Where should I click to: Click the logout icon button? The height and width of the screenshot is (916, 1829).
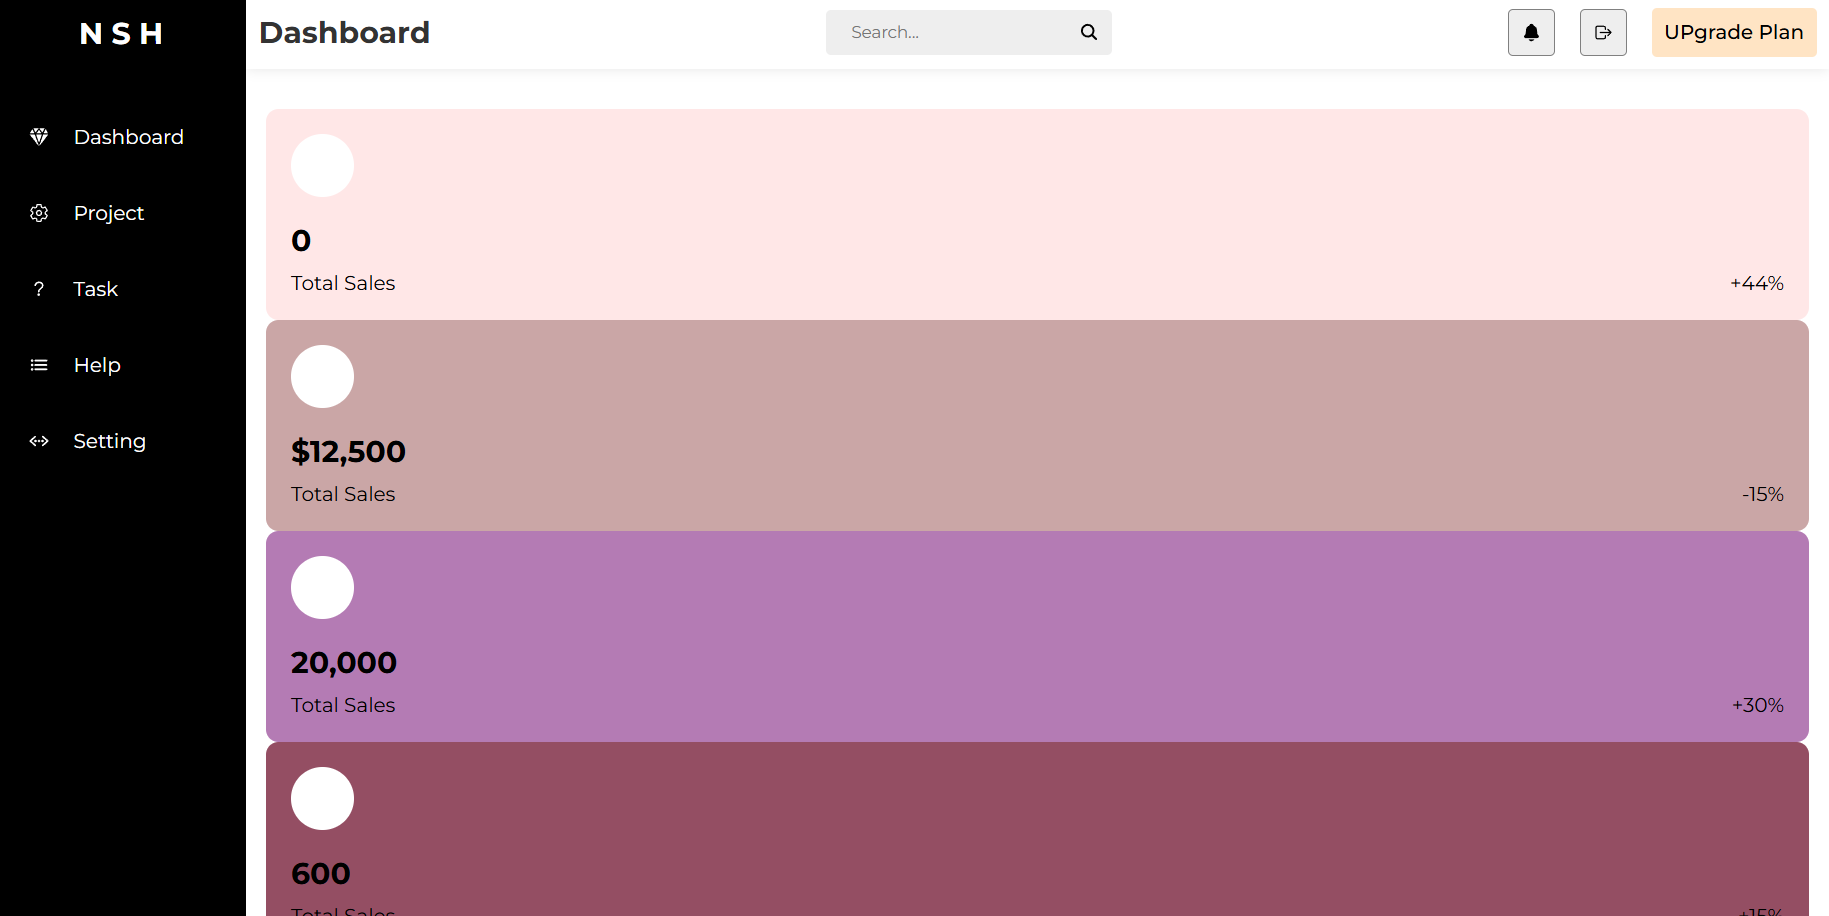1603,33
